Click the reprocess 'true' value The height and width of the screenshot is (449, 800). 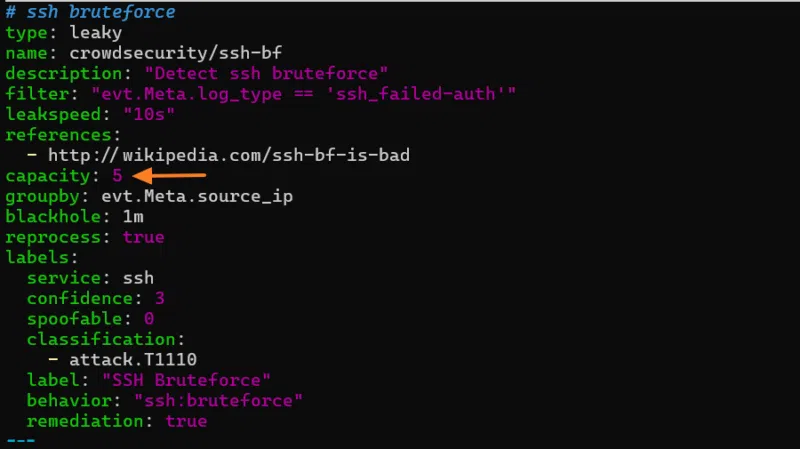pos(143,237)
